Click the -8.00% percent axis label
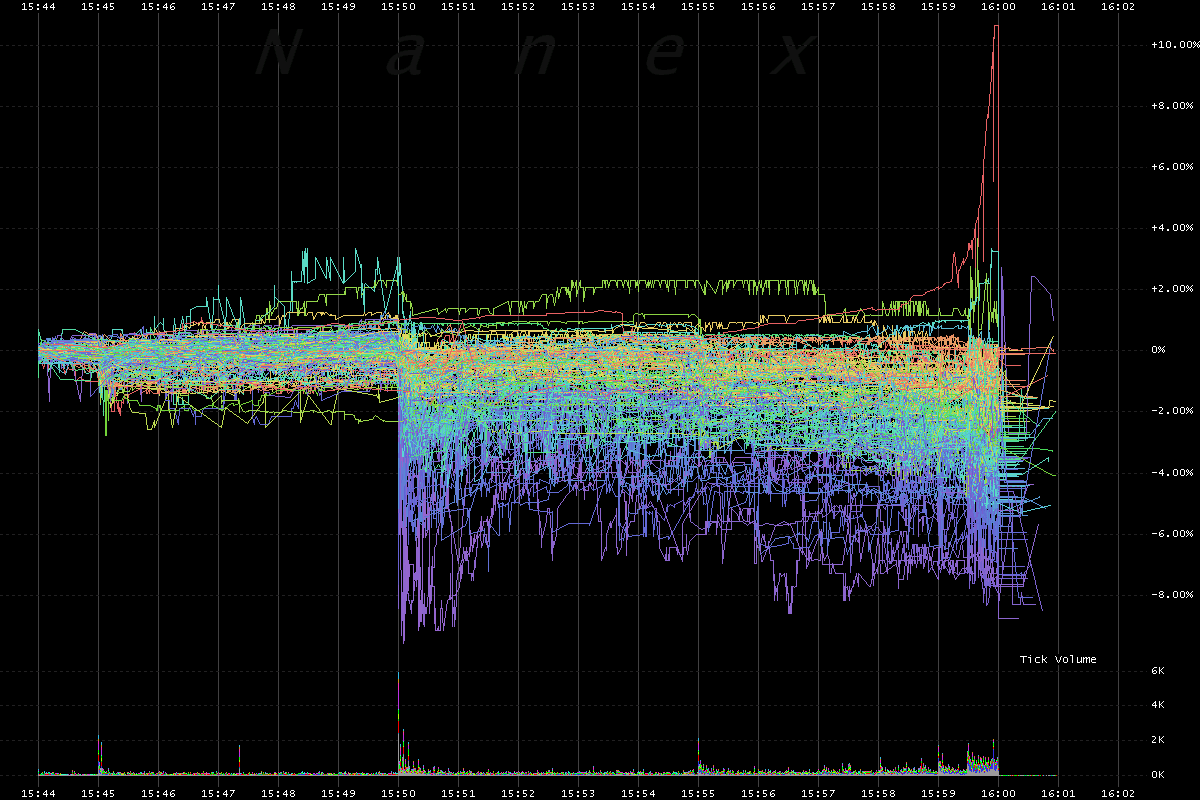The width and height of the screenshot is (1200, 800). [x=1172, y=595]
